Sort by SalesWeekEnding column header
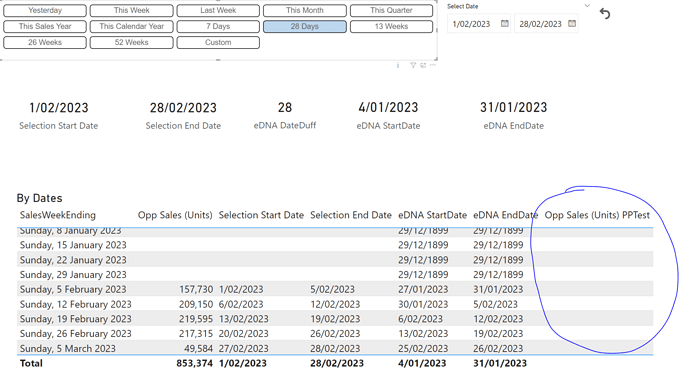This screenshot has height=384, width=690. coord(58,215)
